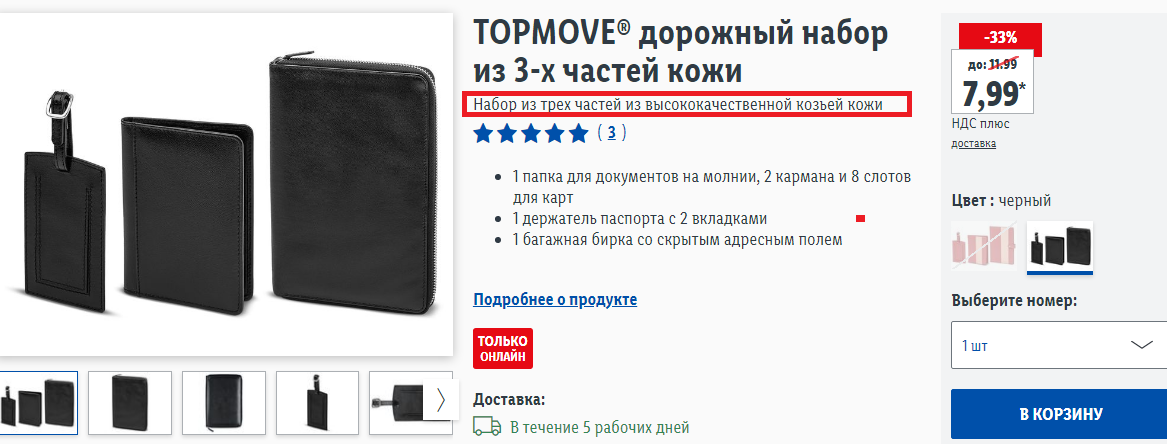Open the (3) reviews count link
This screenshot has width=1167, height=444.
pos(612,134)
